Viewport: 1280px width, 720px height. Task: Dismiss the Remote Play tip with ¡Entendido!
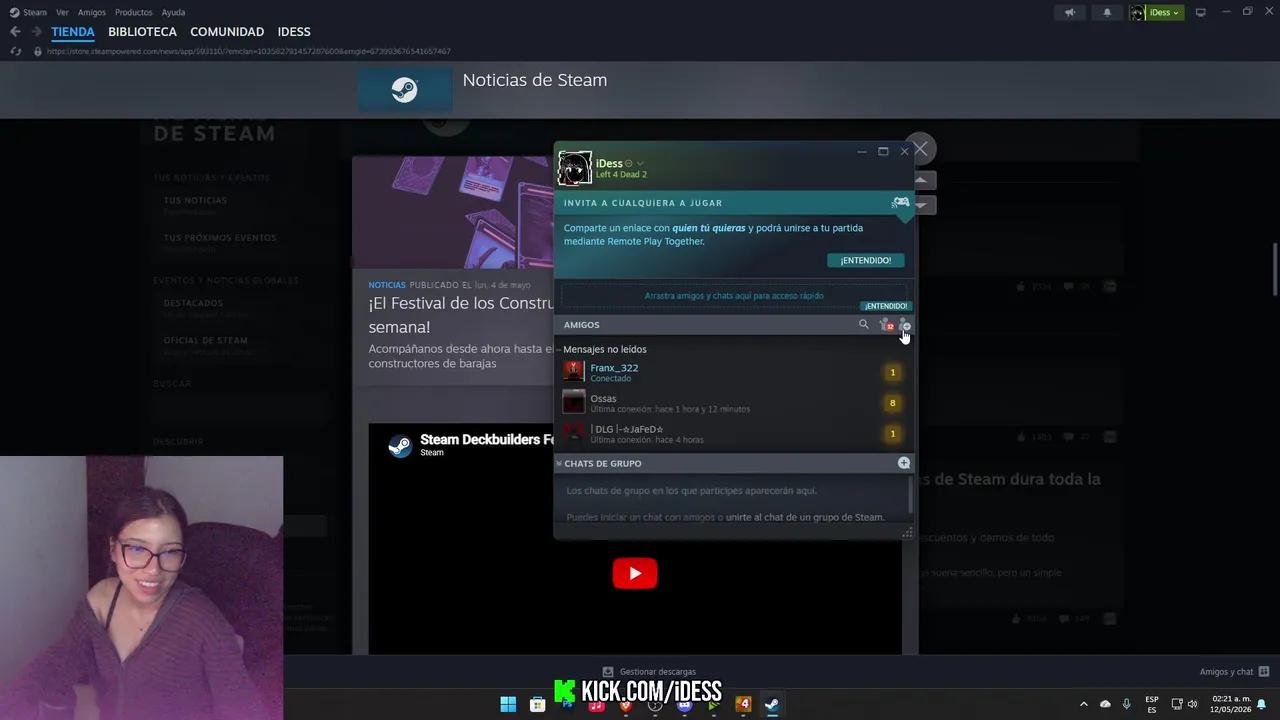tap(866, 260)
